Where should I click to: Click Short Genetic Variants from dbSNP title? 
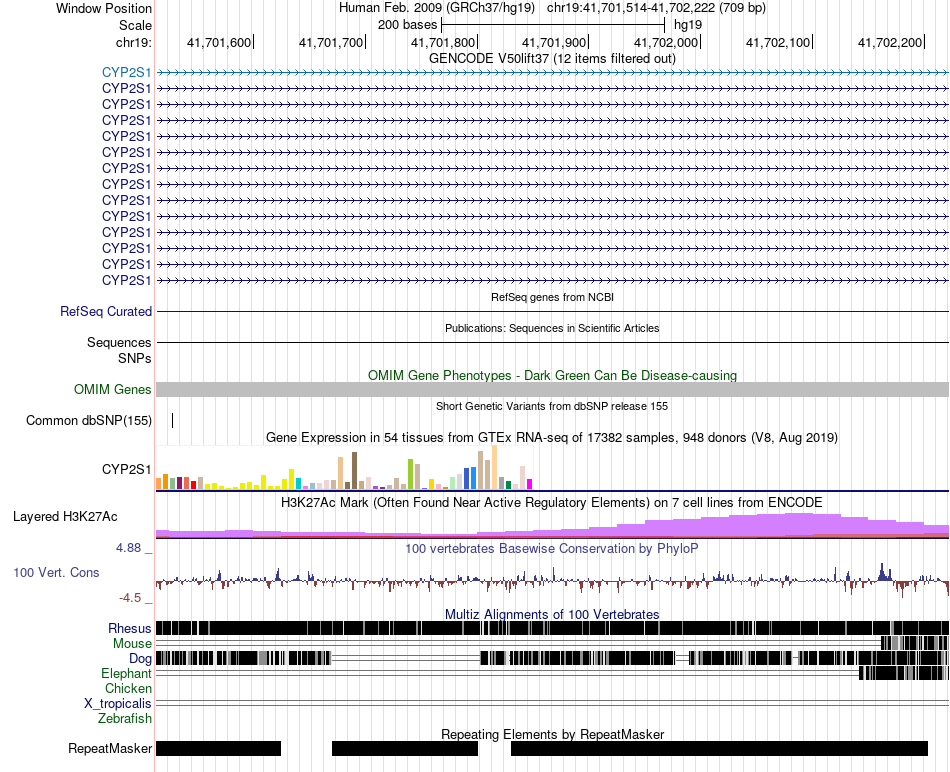pyautogui.click(x=552, y=407)
